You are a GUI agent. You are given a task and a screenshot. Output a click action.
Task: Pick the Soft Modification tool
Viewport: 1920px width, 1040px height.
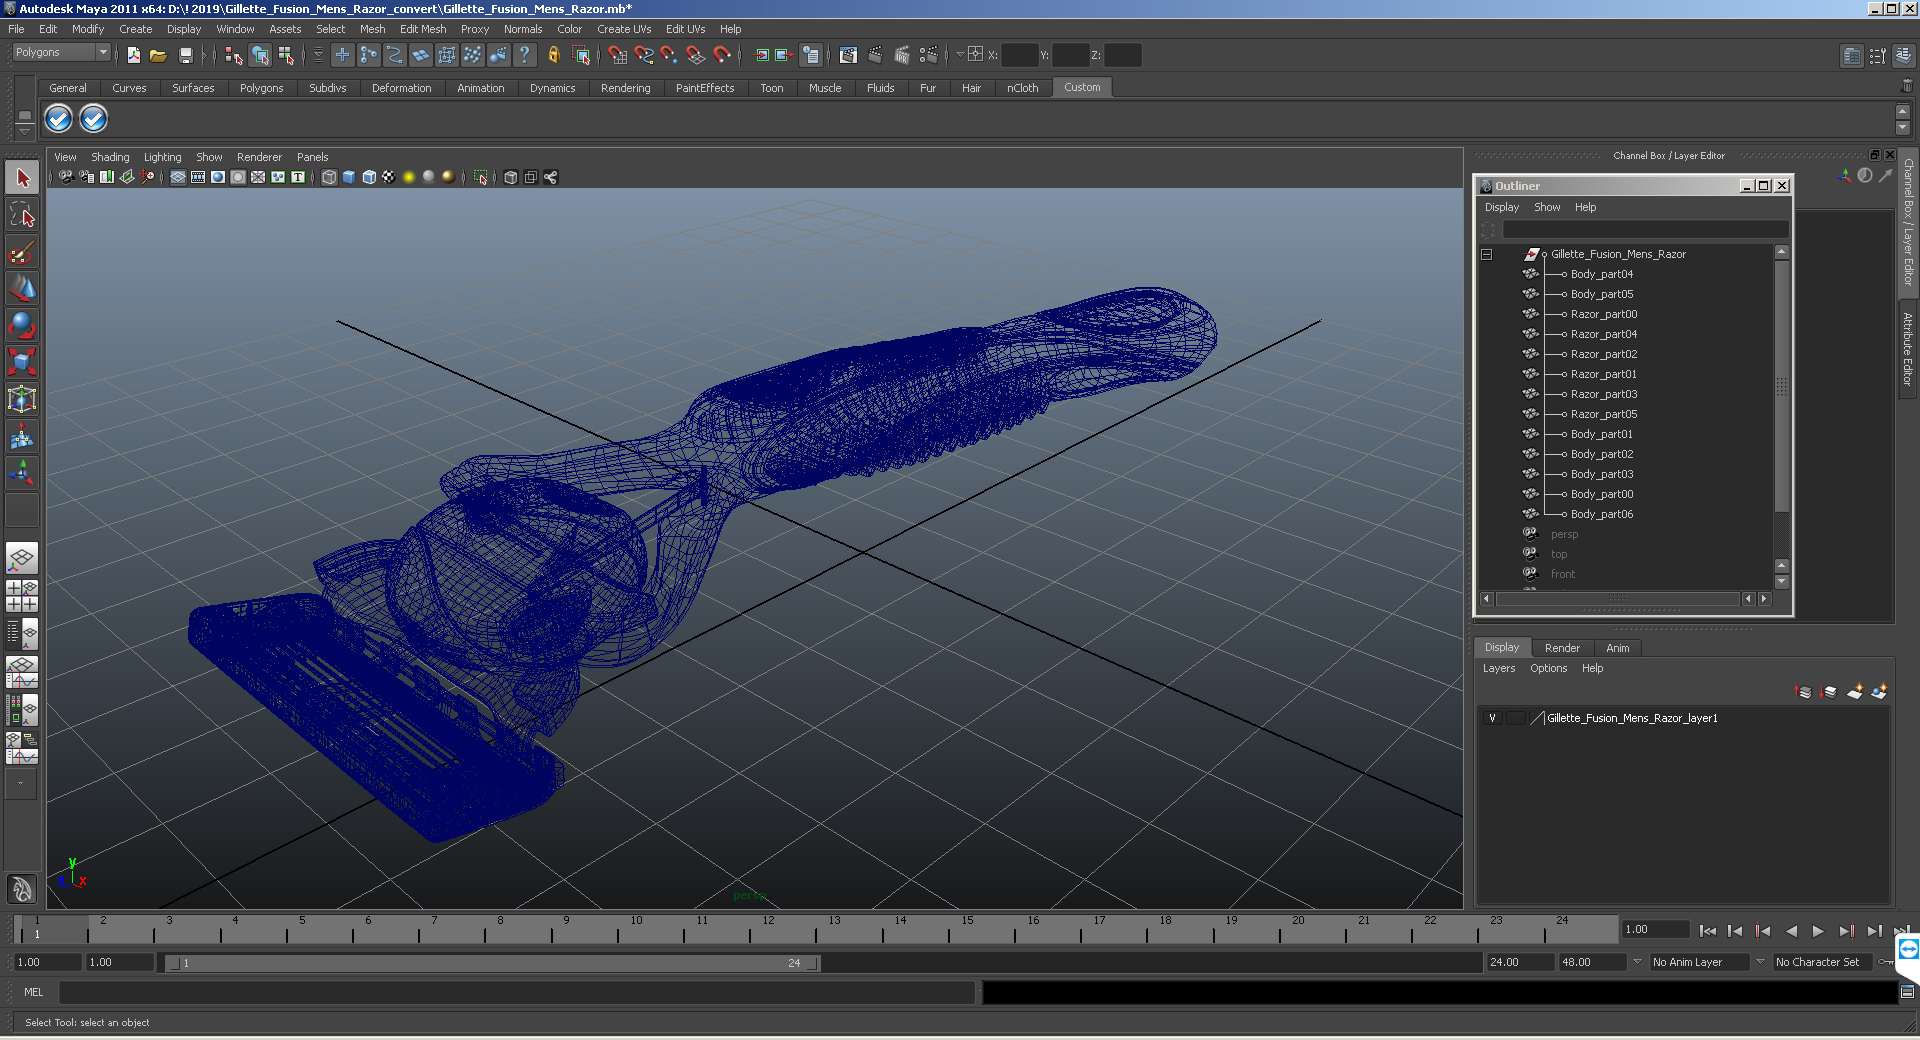click(22, 436)
